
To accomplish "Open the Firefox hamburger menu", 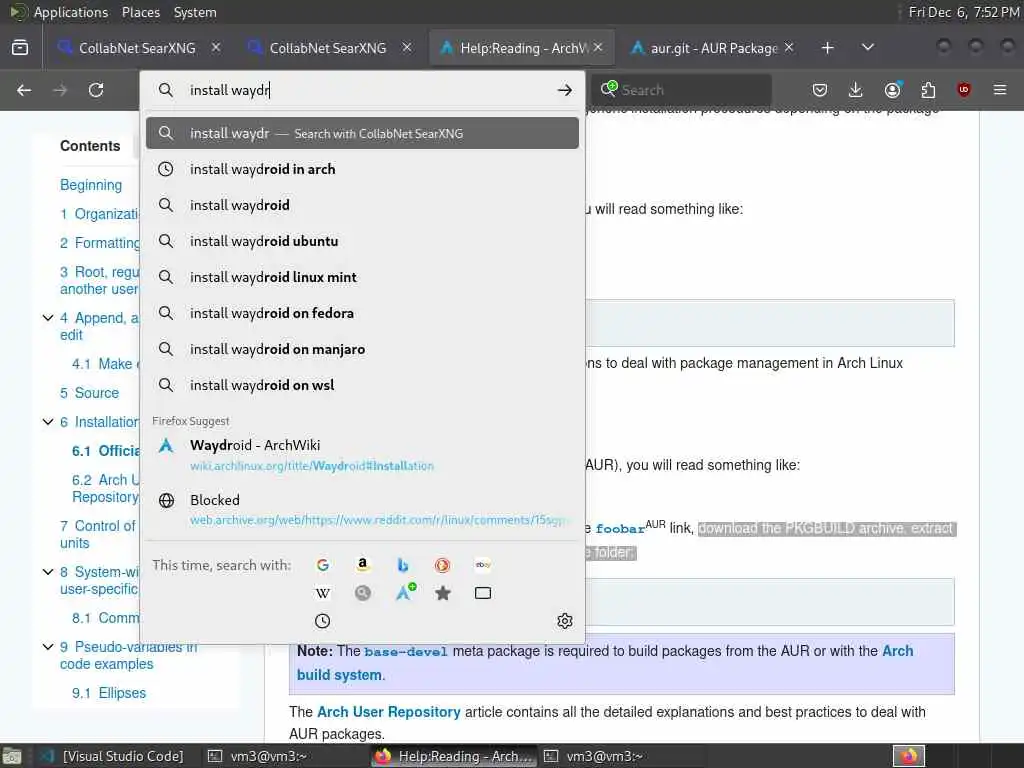I will click(x=1000, y=90).
